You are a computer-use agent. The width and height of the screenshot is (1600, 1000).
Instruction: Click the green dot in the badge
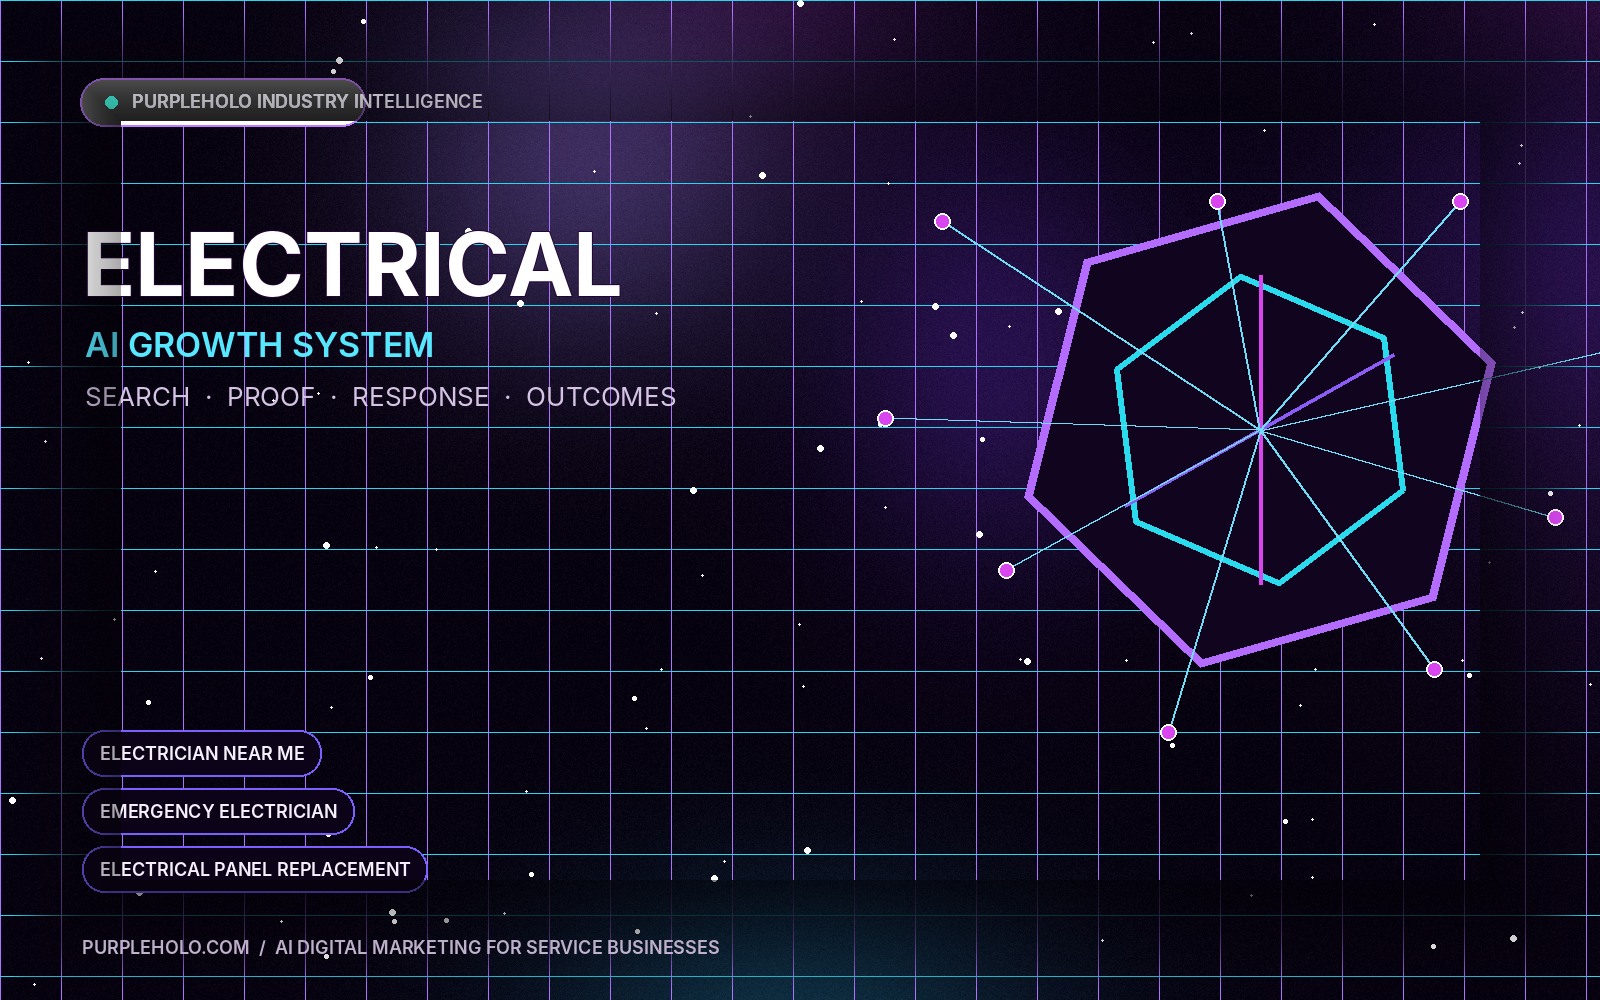coord(112,102)
